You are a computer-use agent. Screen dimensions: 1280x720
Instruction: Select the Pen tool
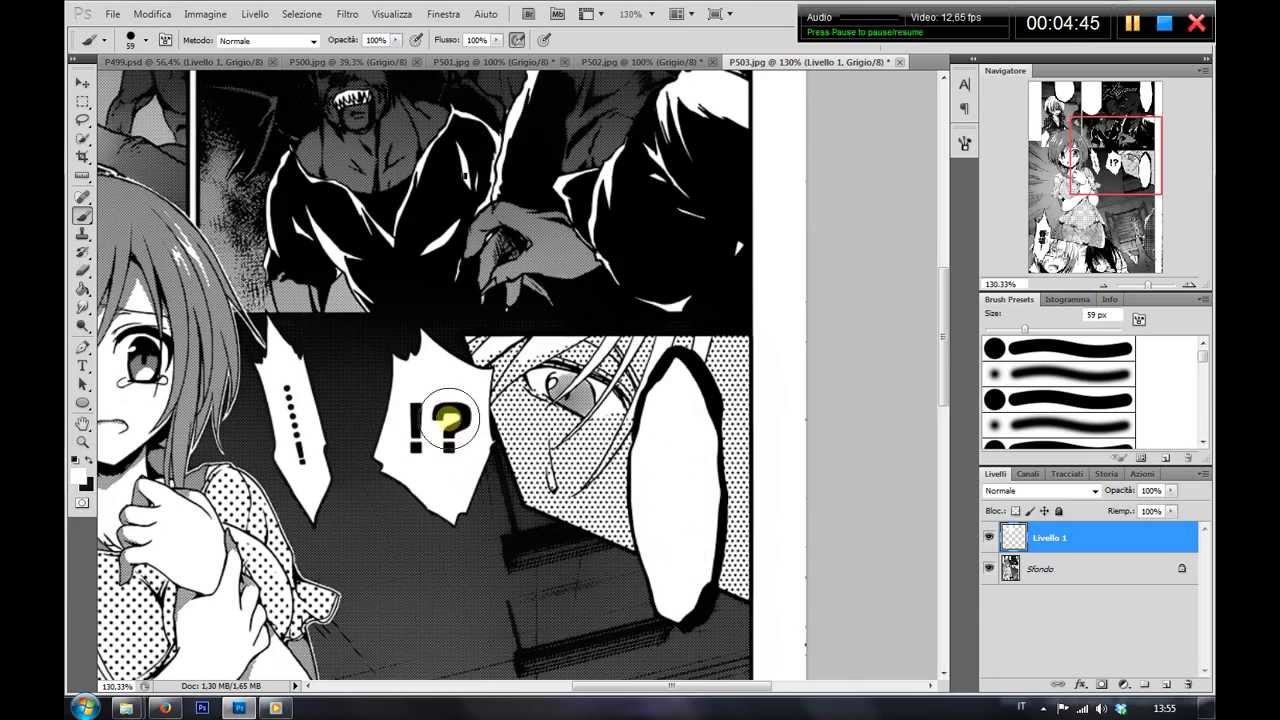(x=82, y=347)
